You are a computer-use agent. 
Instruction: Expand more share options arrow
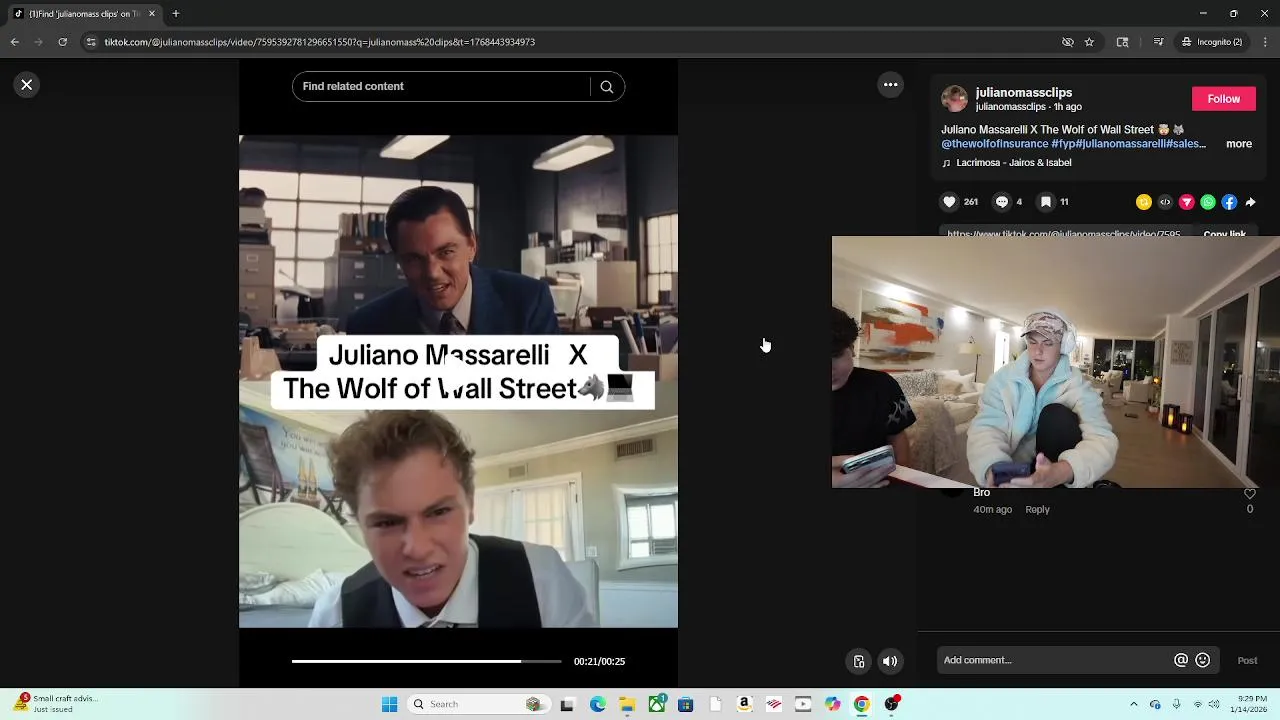[1250, 202]
